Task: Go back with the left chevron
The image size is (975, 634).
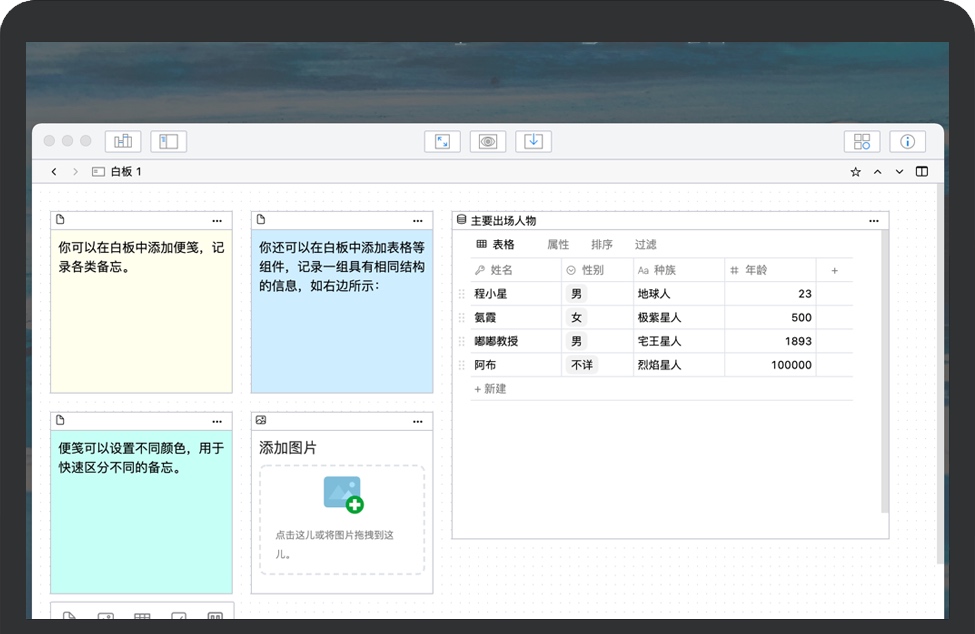Action: 54,172
